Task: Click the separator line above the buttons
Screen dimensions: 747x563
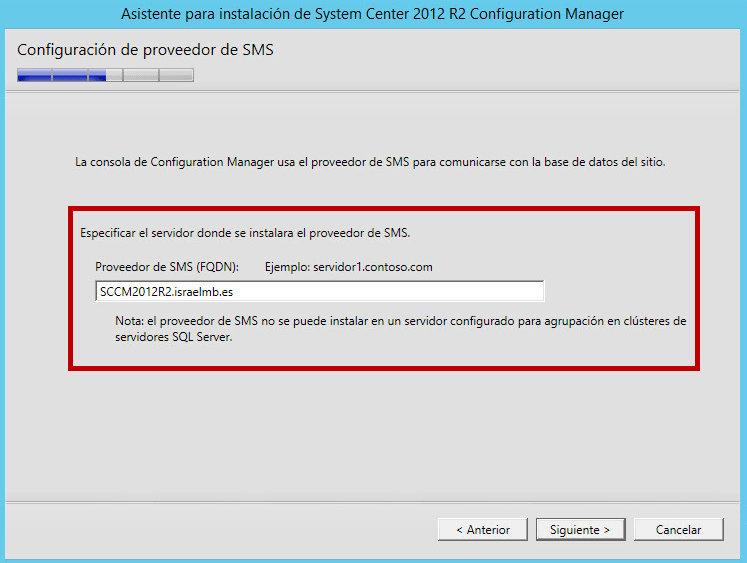Action: coord(373,501)
